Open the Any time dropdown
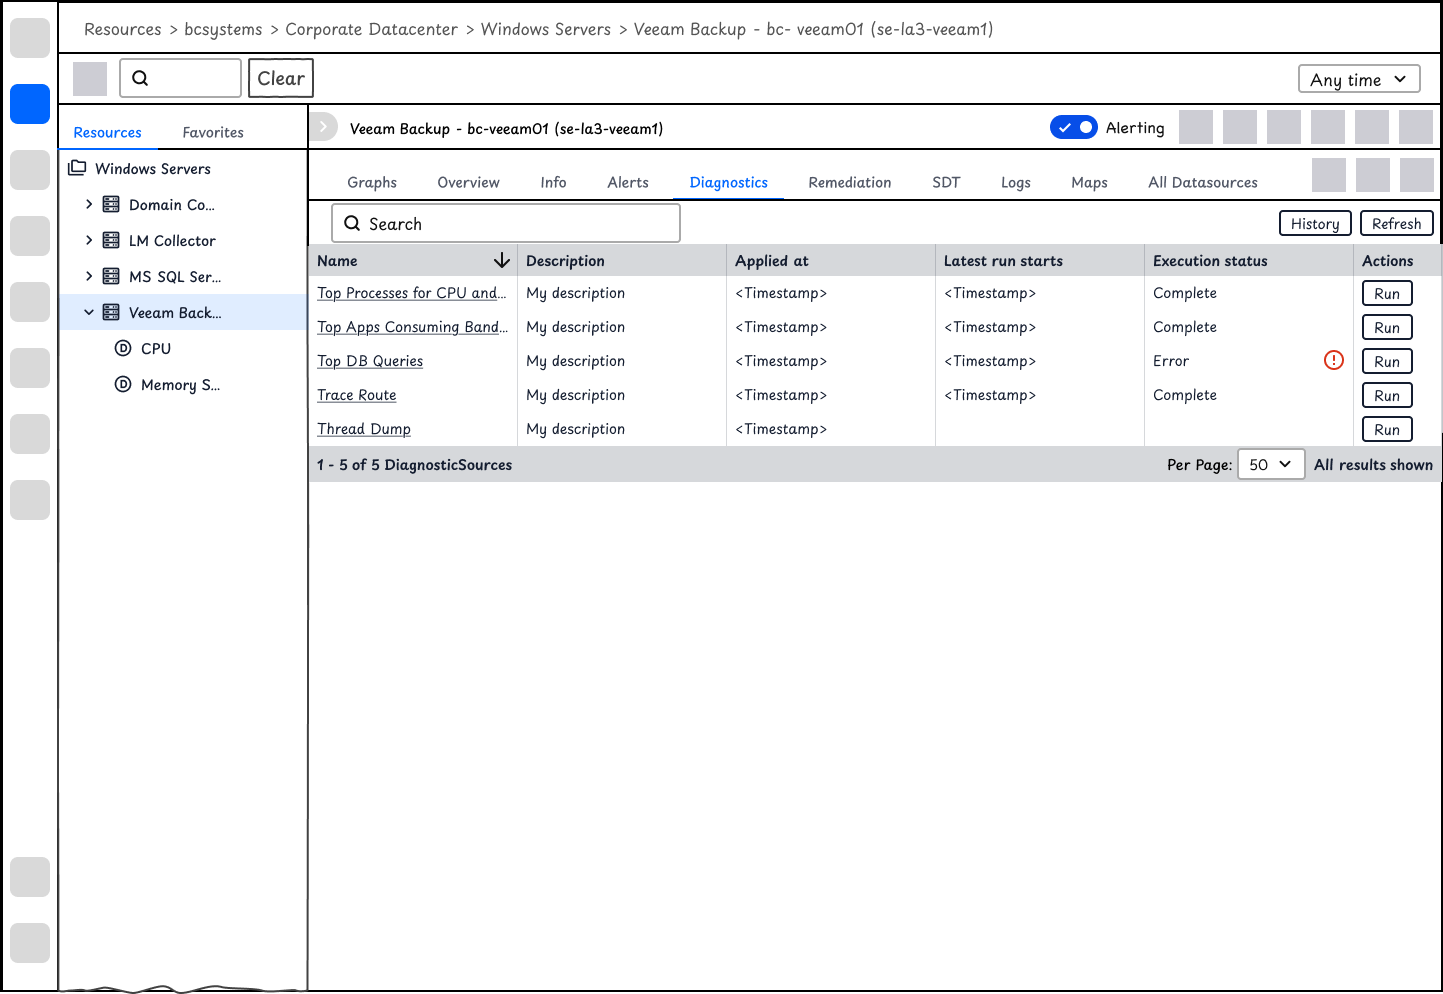The height and width of the screenshot is (994, 1443). 1359,79
